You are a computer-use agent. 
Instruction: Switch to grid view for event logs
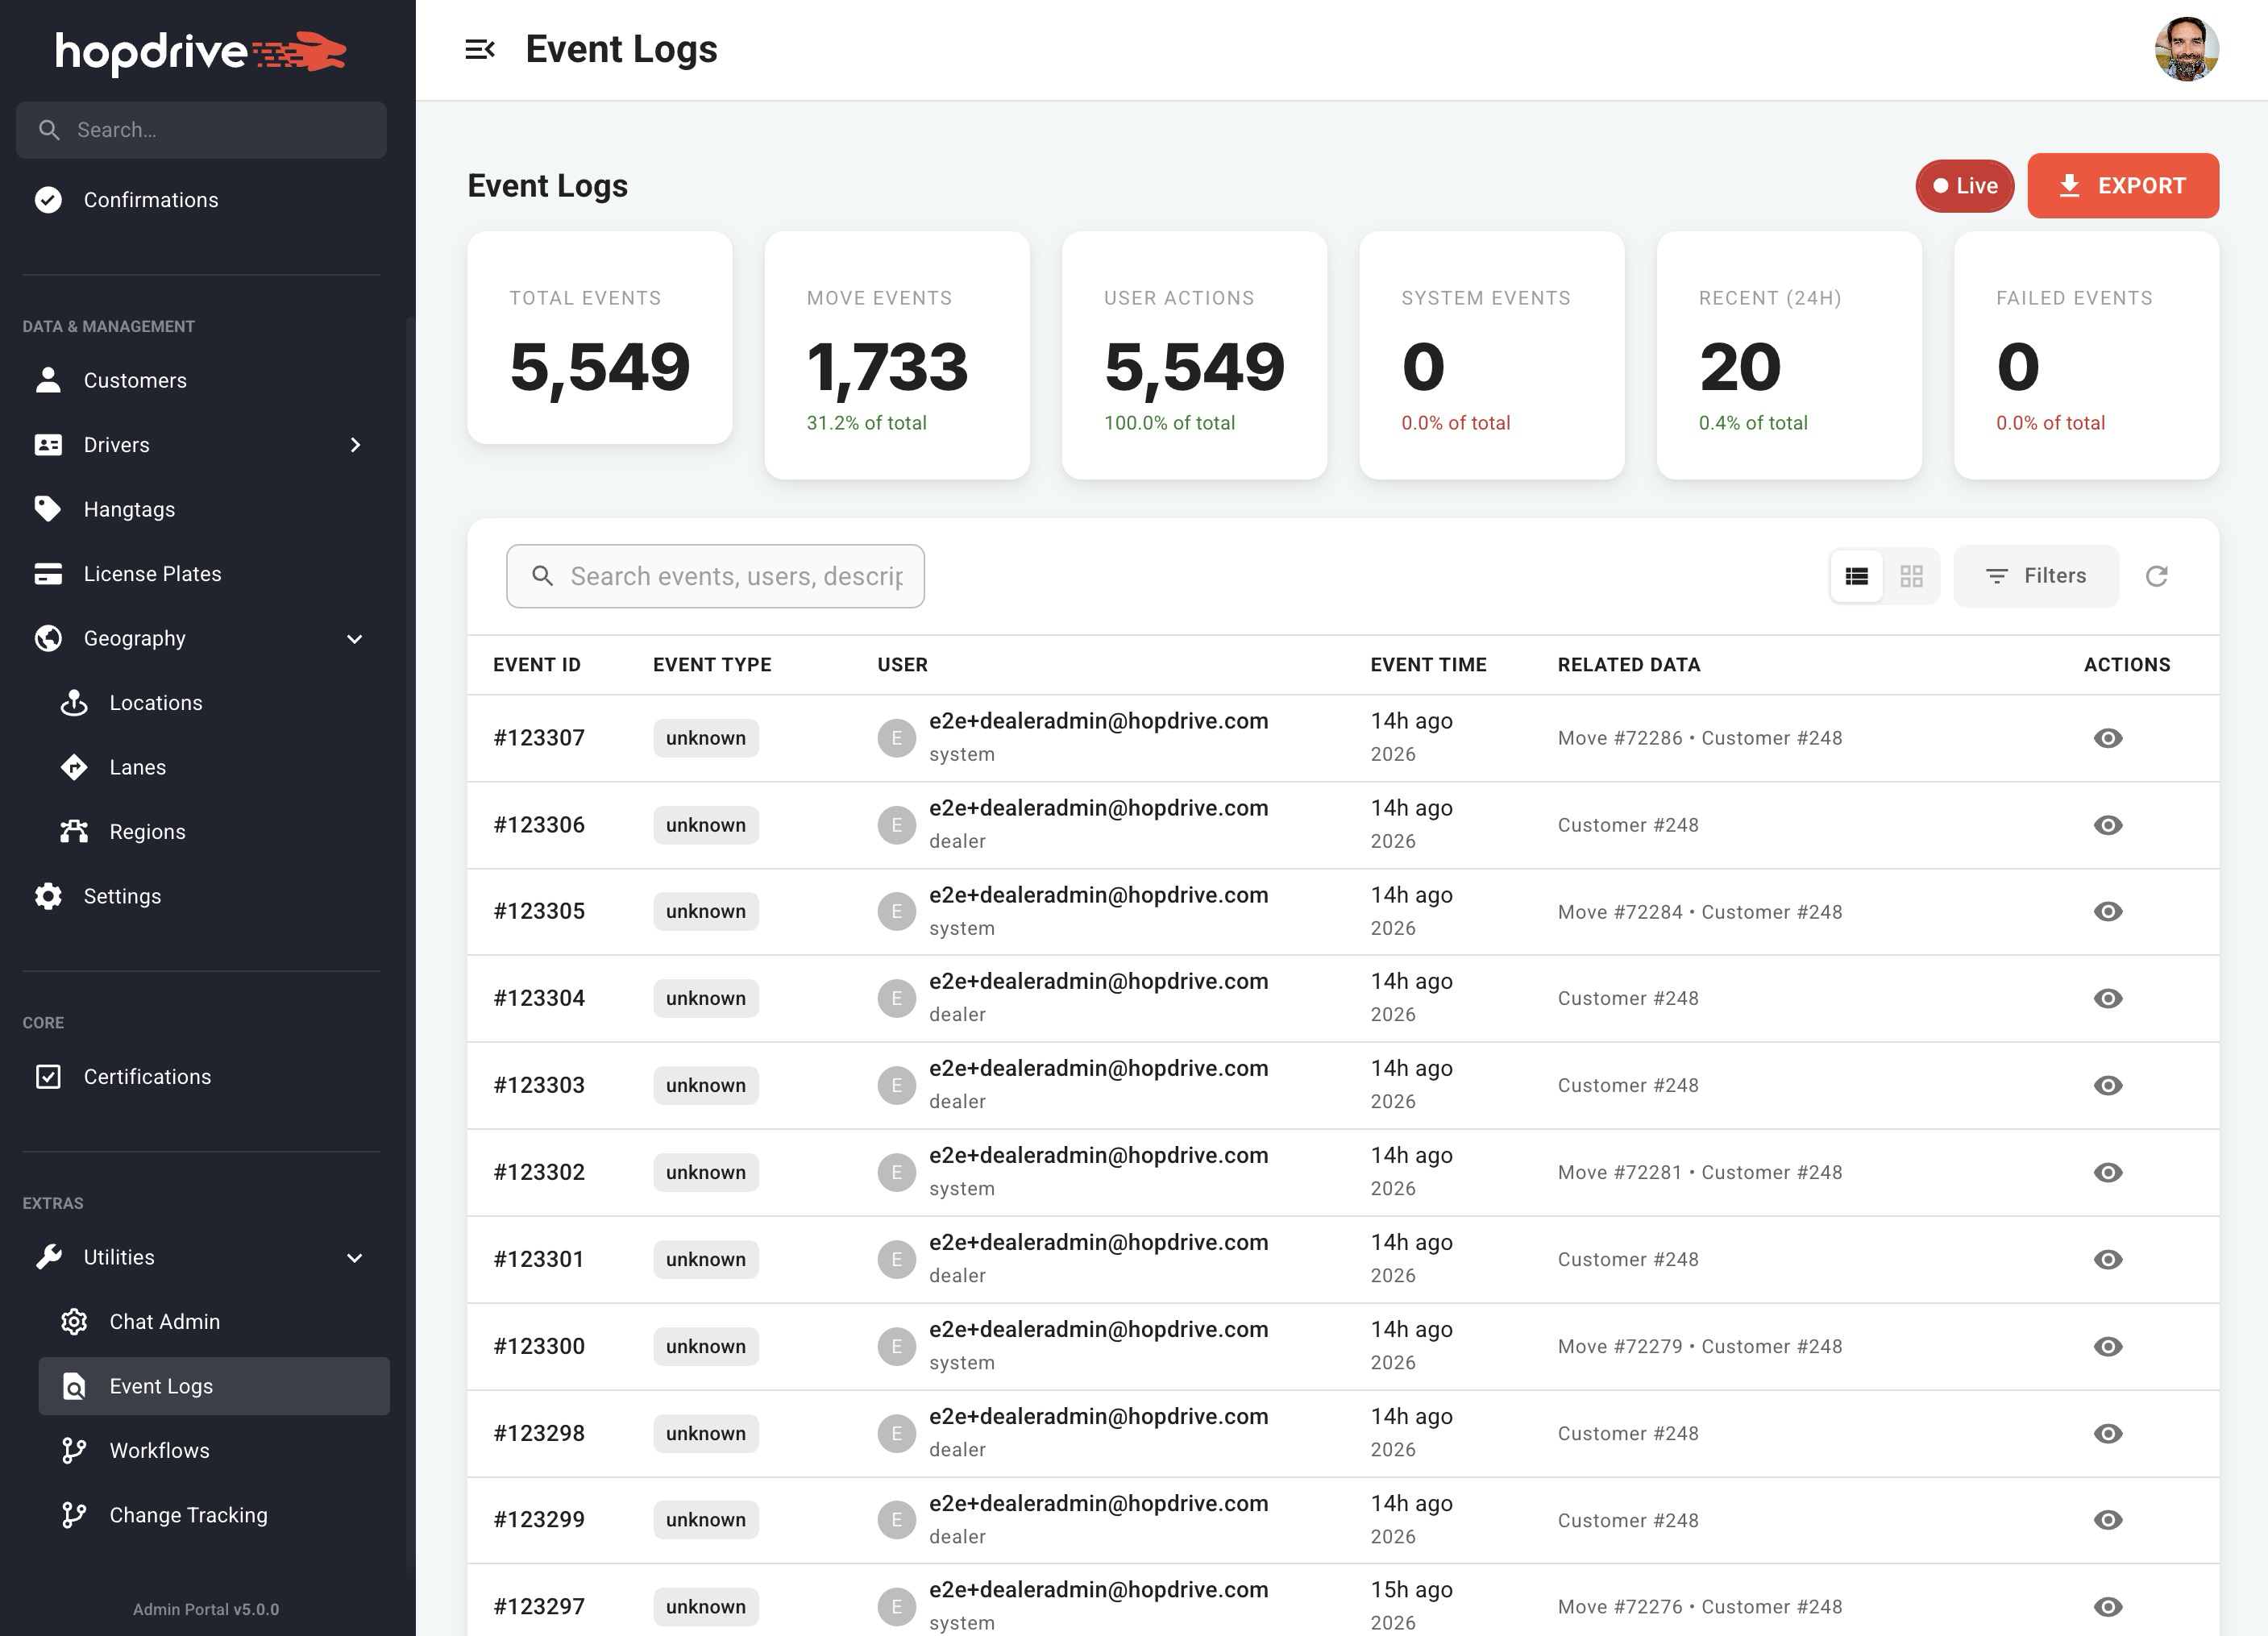(x=1911, y=576)
